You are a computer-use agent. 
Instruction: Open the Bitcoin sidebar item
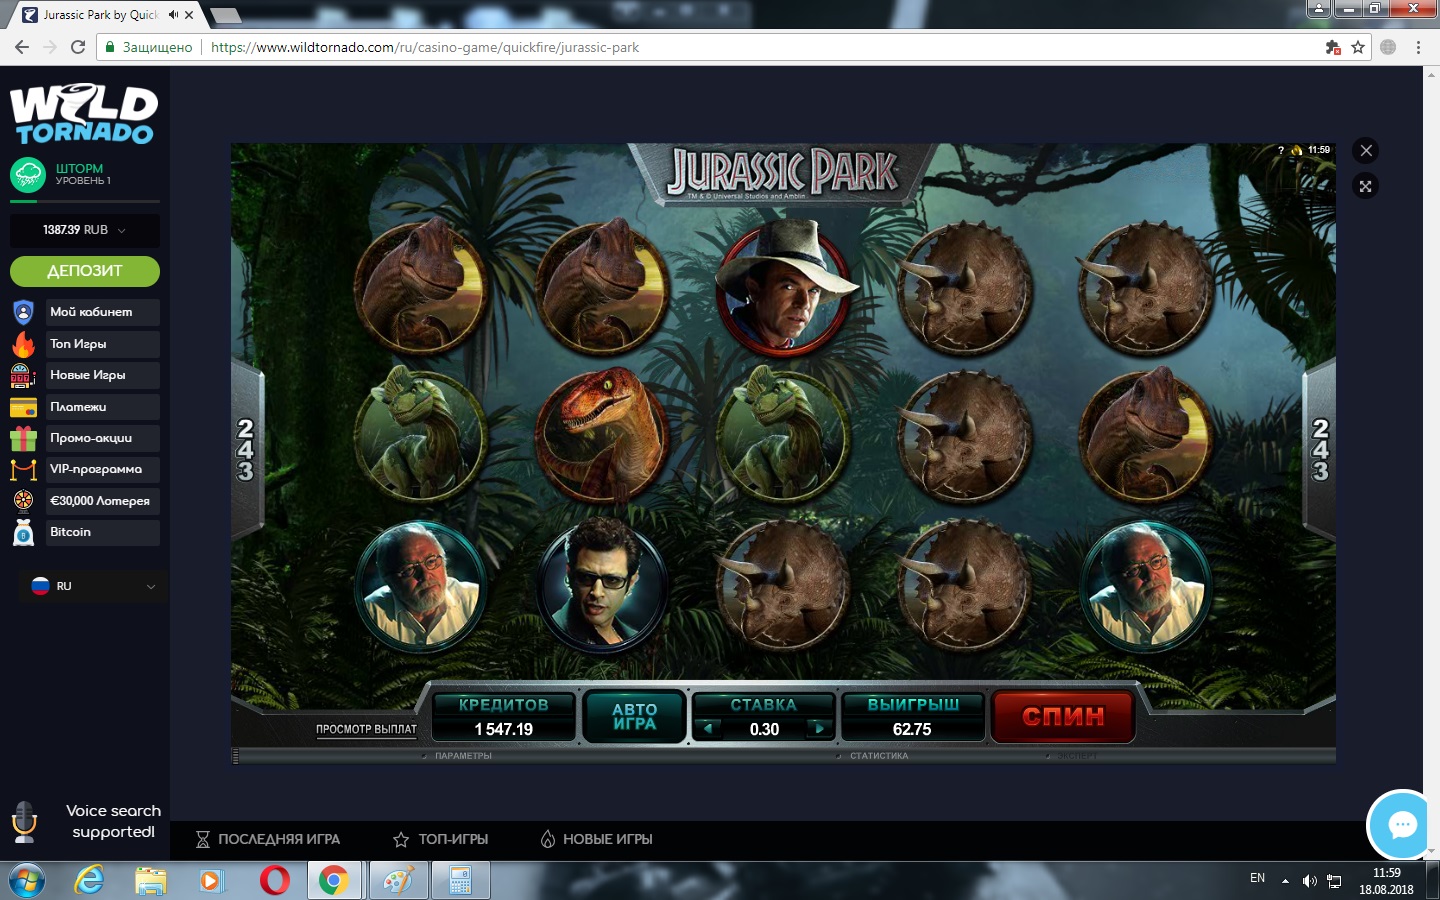[103, 532]
